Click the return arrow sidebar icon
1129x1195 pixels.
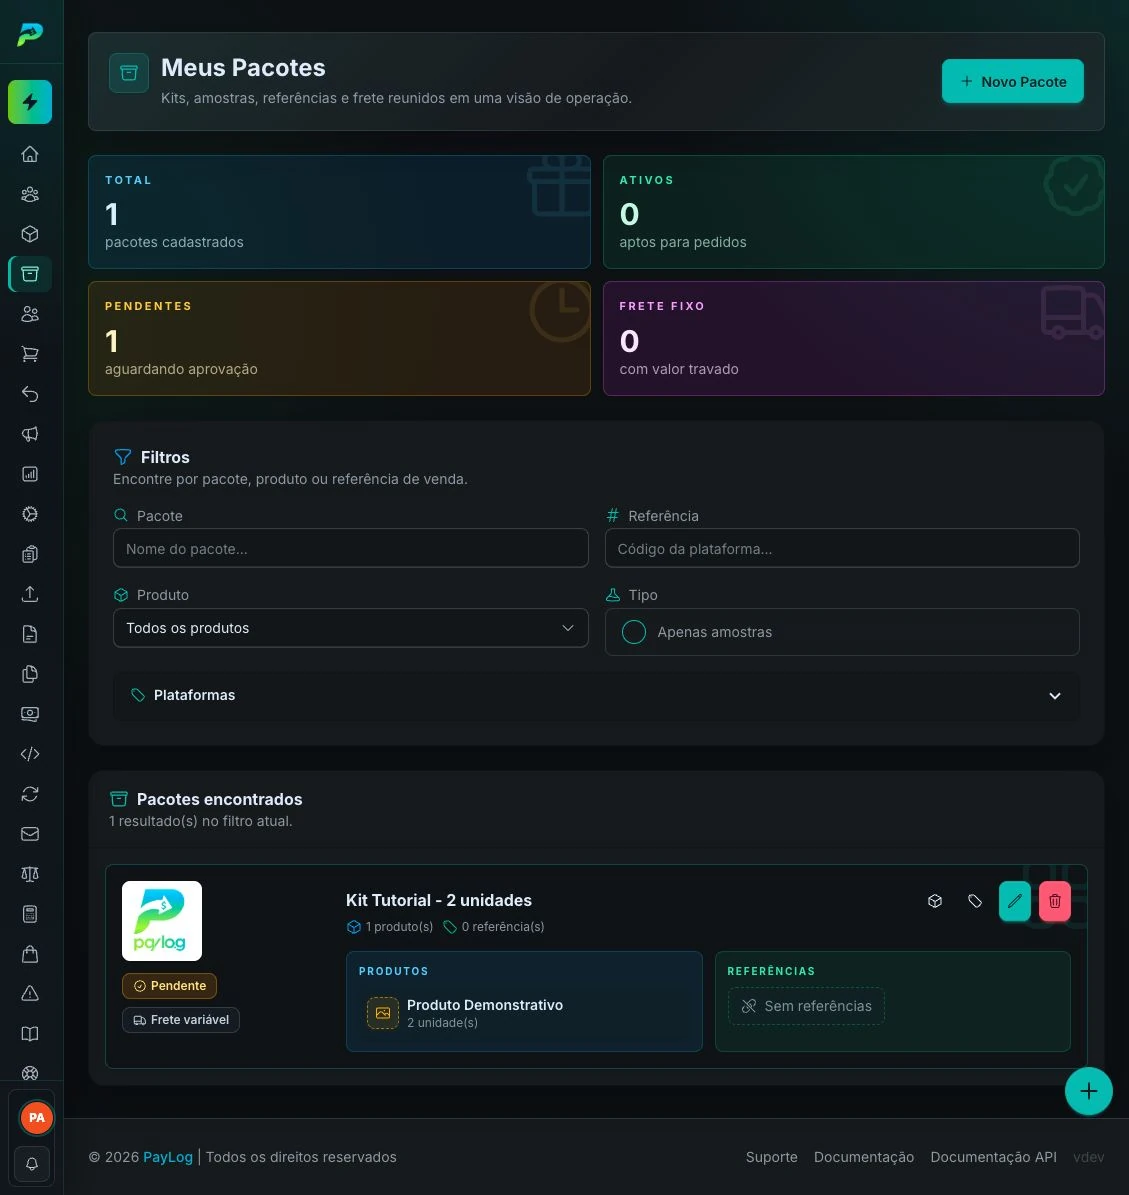(x=30, y=394)
